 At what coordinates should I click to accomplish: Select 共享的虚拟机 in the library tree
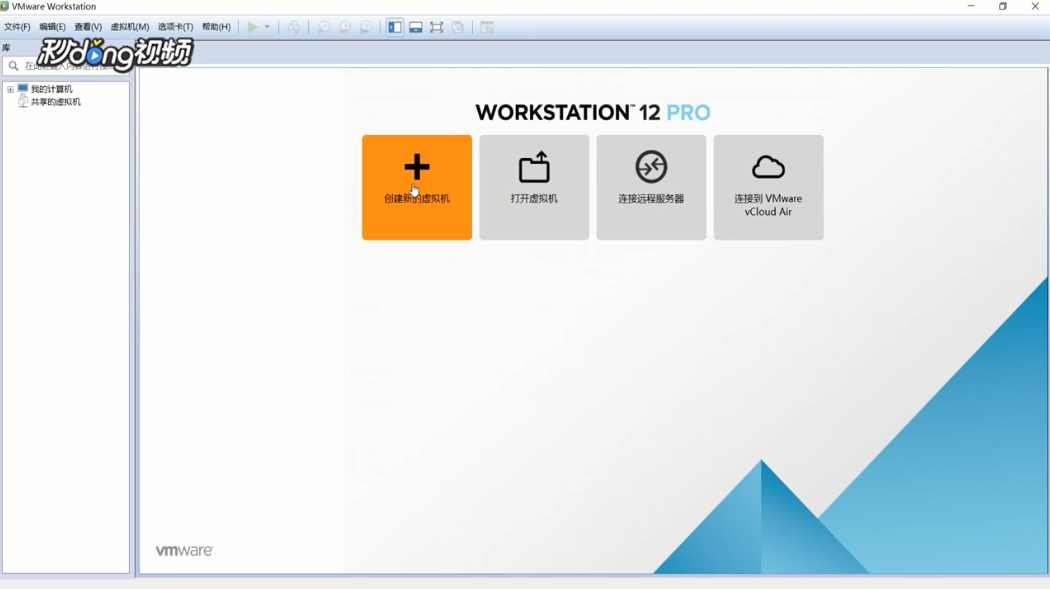(56, 102)
